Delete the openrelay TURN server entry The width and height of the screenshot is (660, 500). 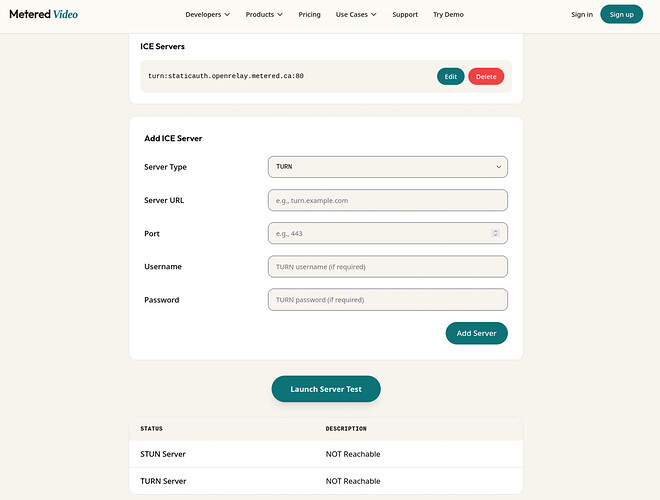coord(486,76)
